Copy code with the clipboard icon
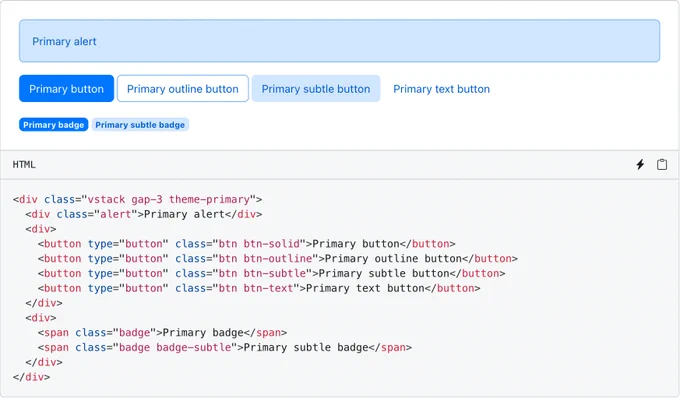Image resolution: width=680 pixels, height=398 pixels. coord(662,164)
